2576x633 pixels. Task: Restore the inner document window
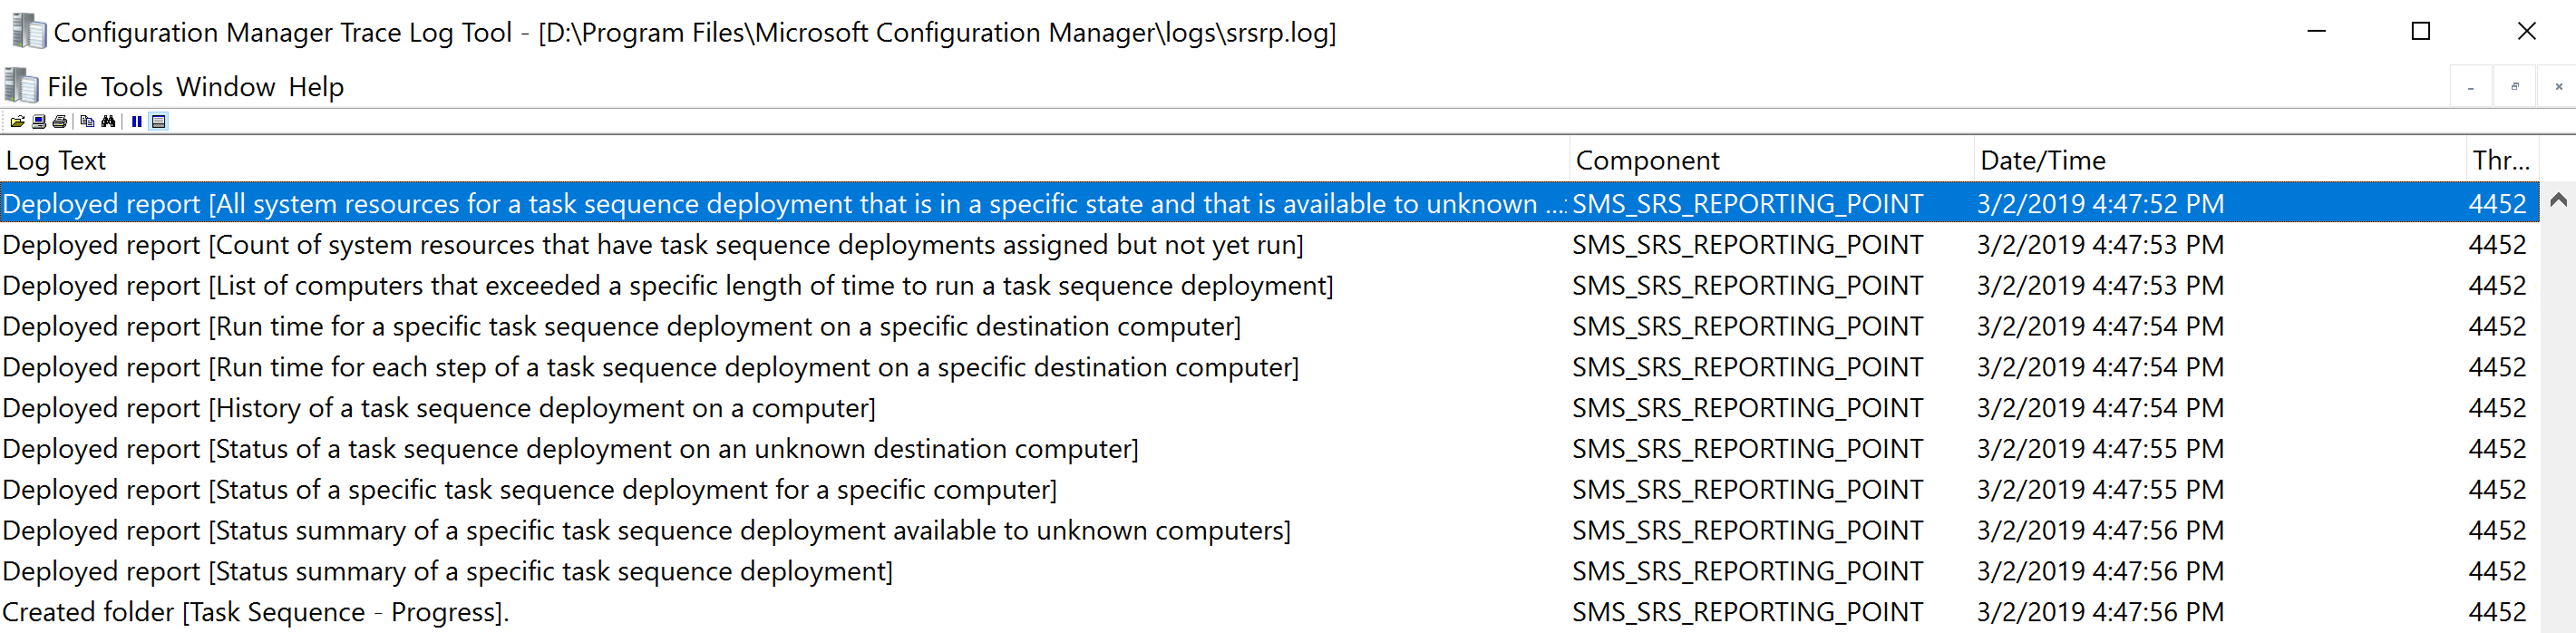2514,87
